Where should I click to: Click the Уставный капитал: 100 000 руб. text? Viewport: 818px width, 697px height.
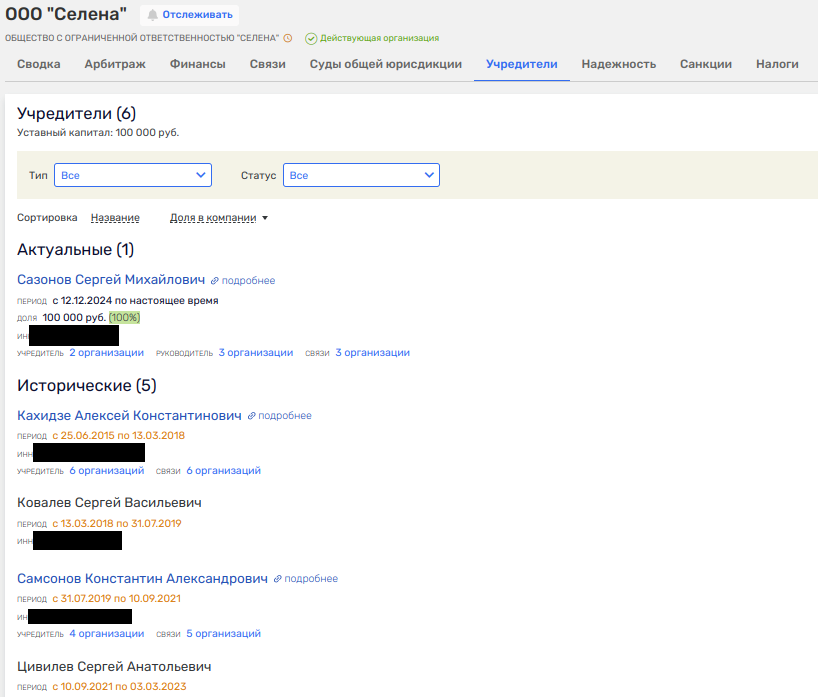[x=98, y=133]
